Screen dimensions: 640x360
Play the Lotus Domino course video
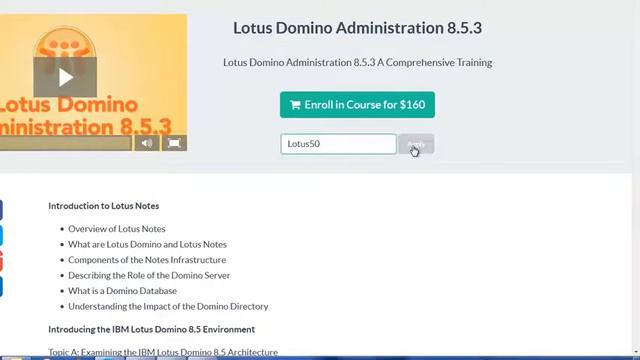point(65,77)
